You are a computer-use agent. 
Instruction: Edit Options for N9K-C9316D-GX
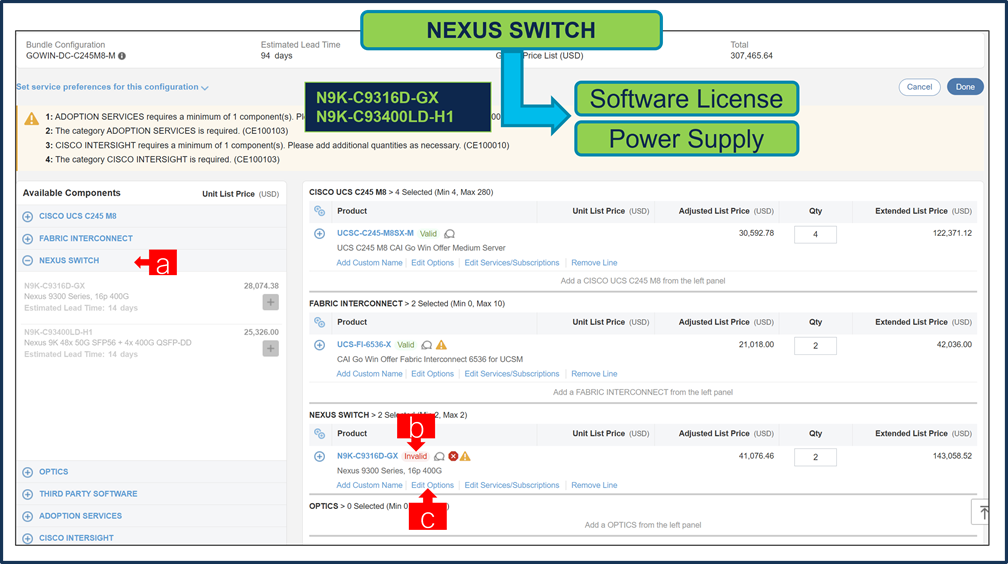pyautogui.click(x=433, y=486)
